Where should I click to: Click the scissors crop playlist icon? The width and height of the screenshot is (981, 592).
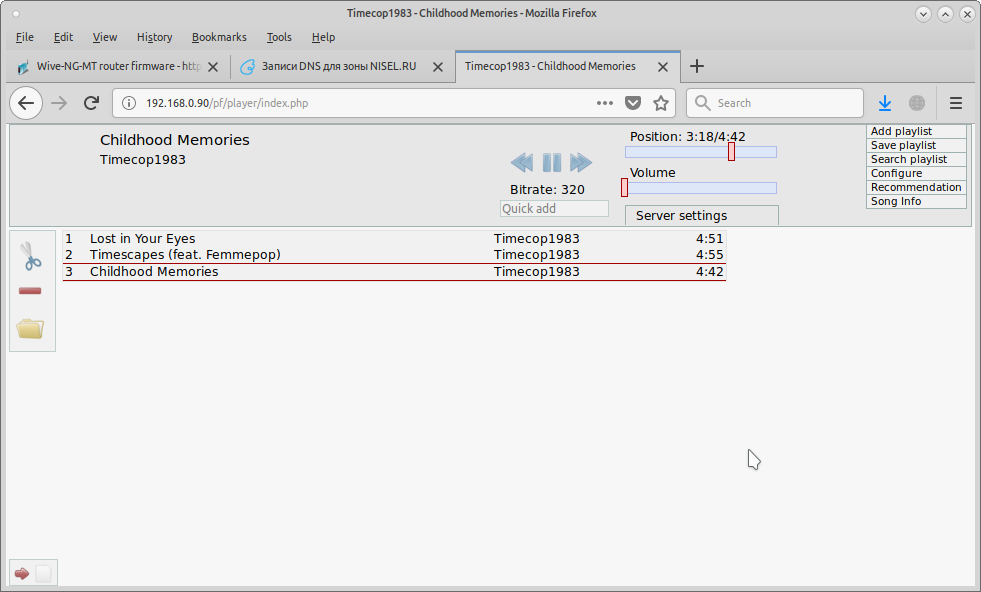(x=30, y=256)
